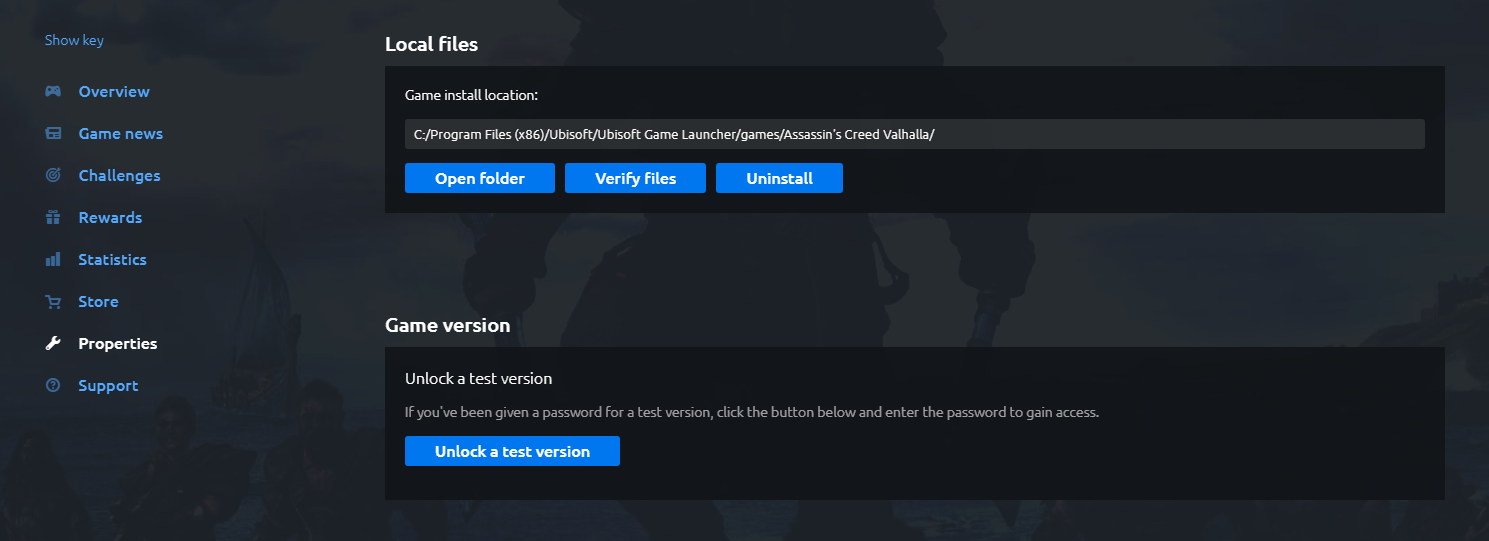Click the game install location path field
The image size is (1489, 541).
click(914, 135)
